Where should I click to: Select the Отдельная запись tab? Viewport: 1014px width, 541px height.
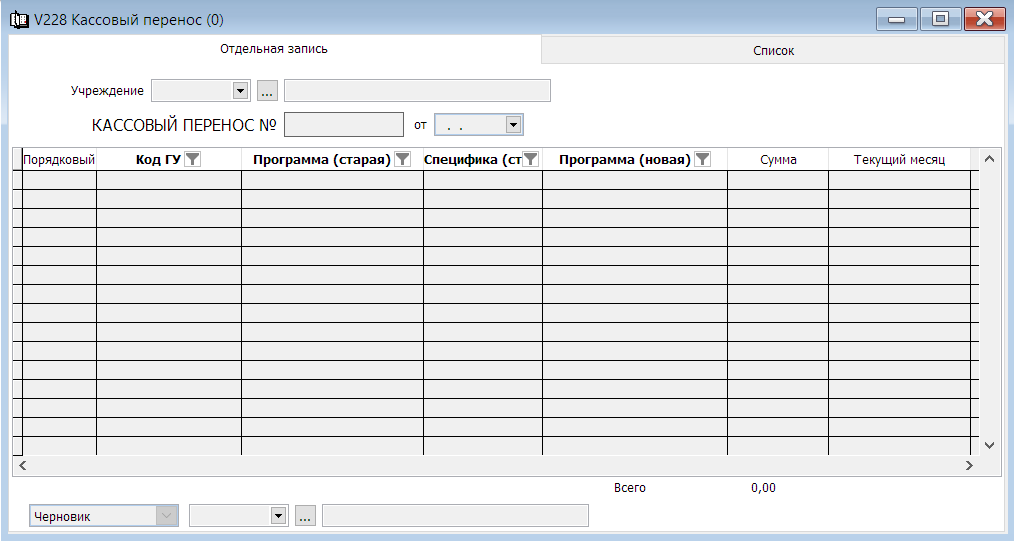(x=274, y=48)
